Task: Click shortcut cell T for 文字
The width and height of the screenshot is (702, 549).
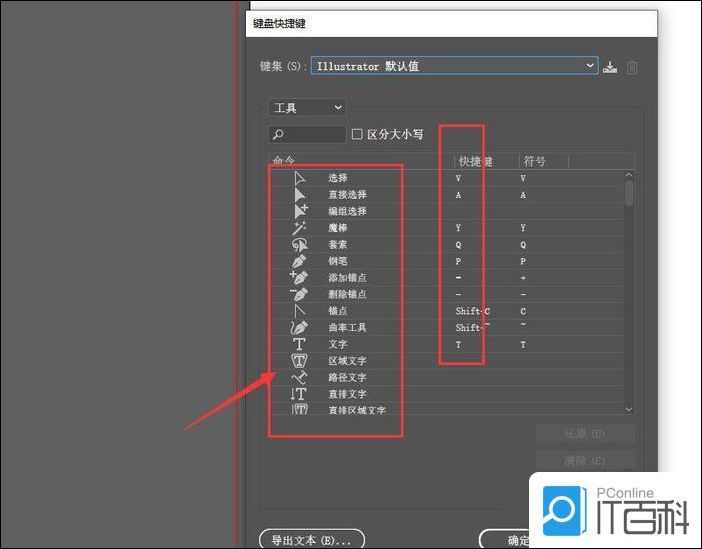Action: pos(458,344)
